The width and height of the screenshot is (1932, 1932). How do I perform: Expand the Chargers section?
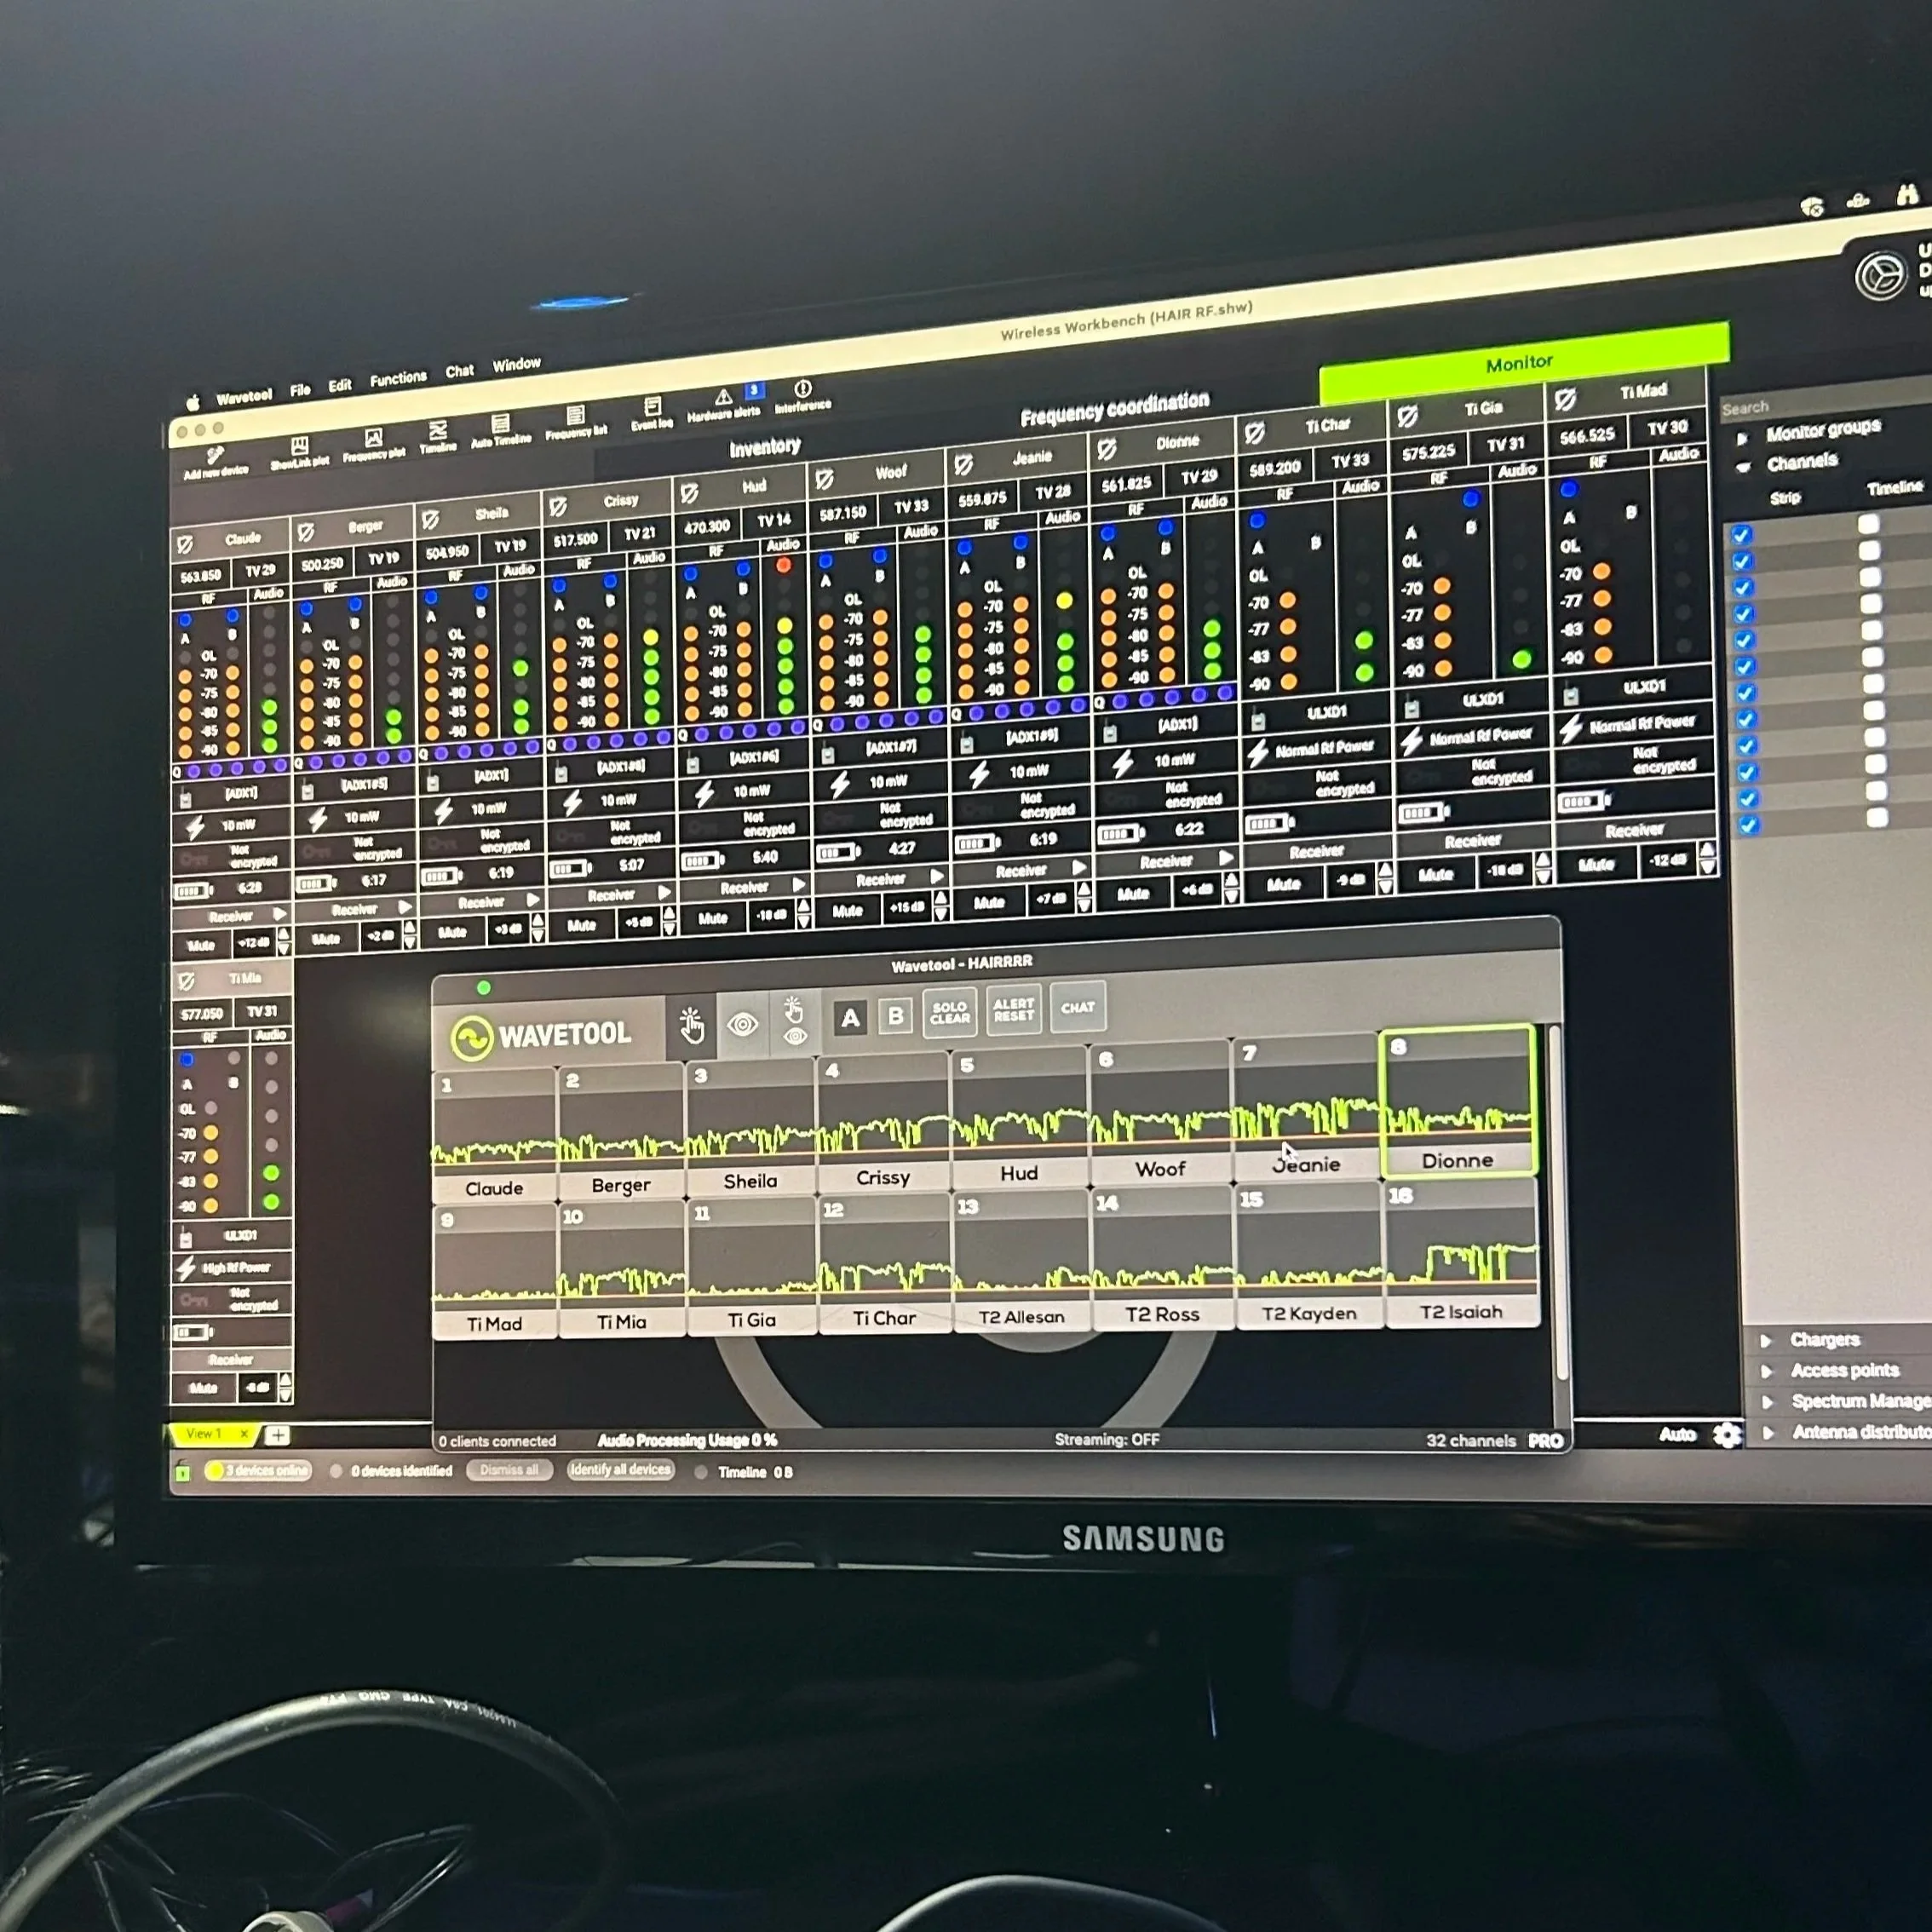coord(1767,1340)
